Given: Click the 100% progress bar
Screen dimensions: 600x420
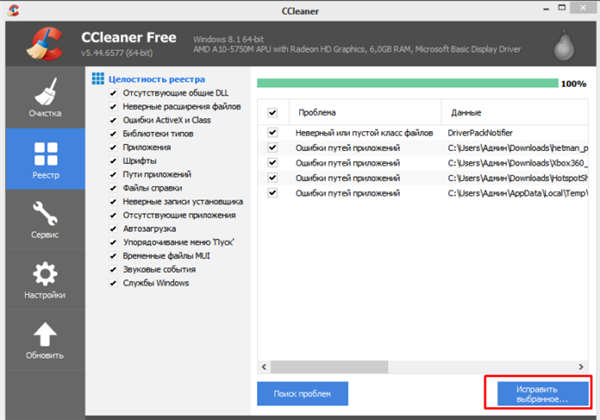Looking at the screenshot, I should (408, 83).
